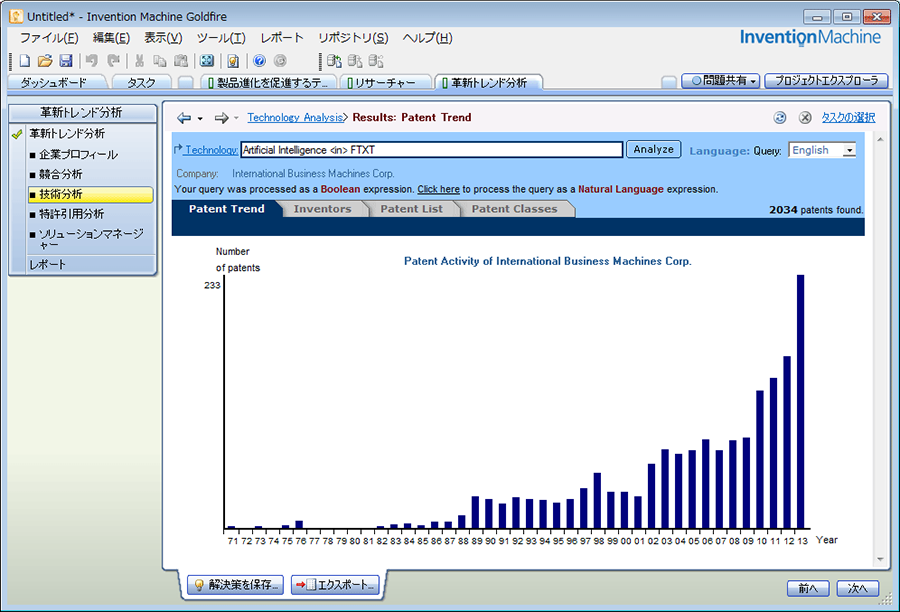Click the 前へ button

click(808, 588)
